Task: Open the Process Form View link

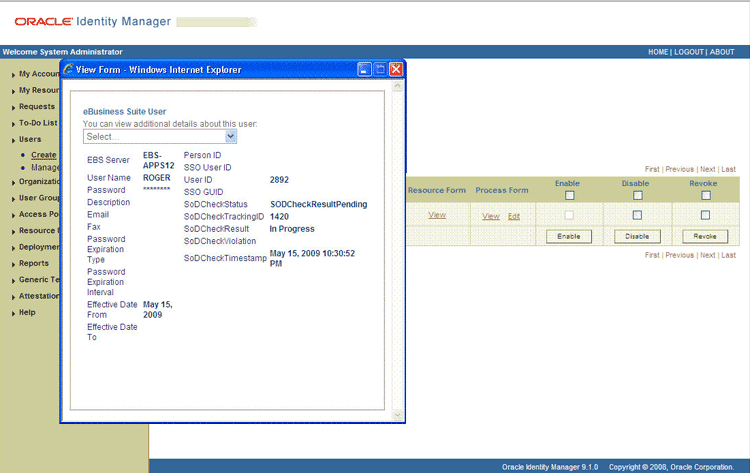Action: [x=491, y=216]
